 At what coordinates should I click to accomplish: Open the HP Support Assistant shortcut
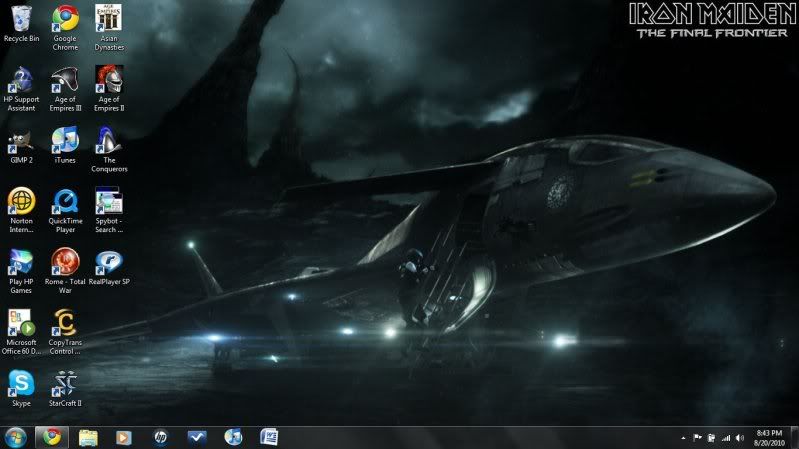coord(21,88)
